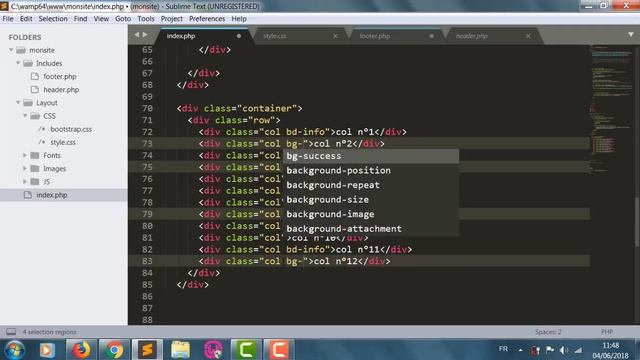Image resolution: width=640 pixels, height=360 pixels.
Task: Click the volume icon in system tray
Action: (x=564, y=350)
